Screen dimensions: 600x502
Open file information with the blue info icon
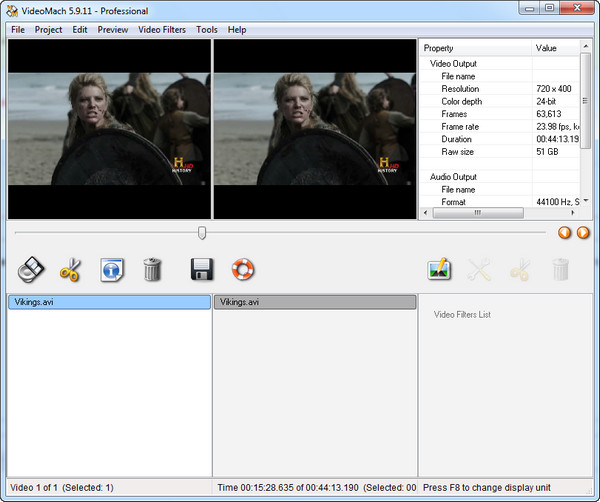pyautogui.click(x=111, y=268)
